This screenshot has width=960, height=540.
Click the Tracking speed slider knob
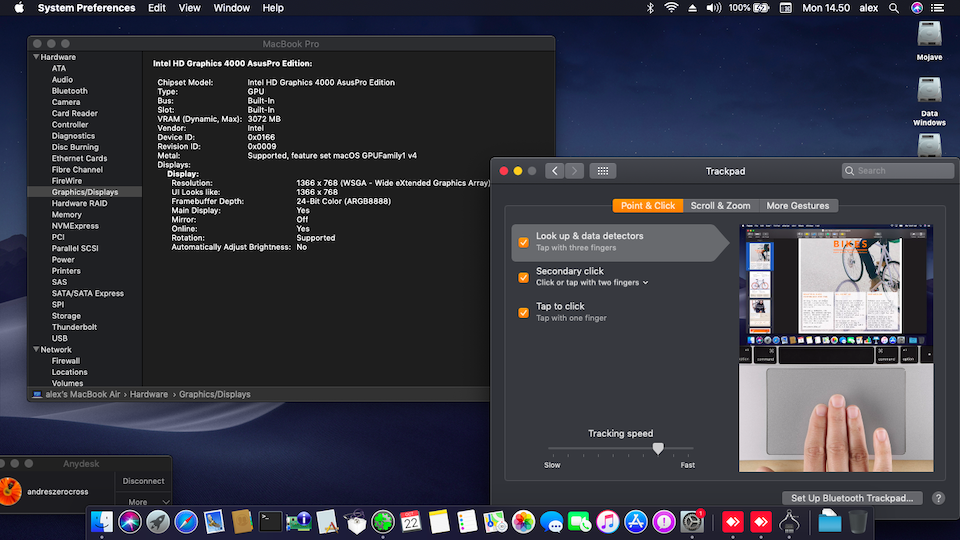point(658,449)
